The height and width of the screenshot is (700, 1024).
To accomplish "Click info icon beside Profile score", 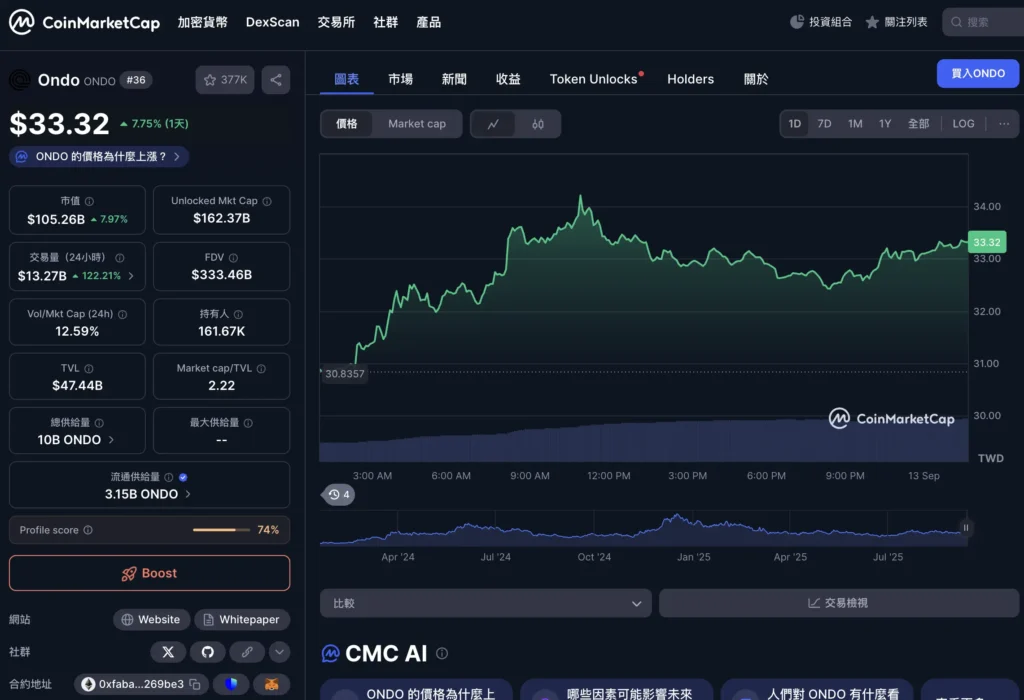I will point(88,530).
